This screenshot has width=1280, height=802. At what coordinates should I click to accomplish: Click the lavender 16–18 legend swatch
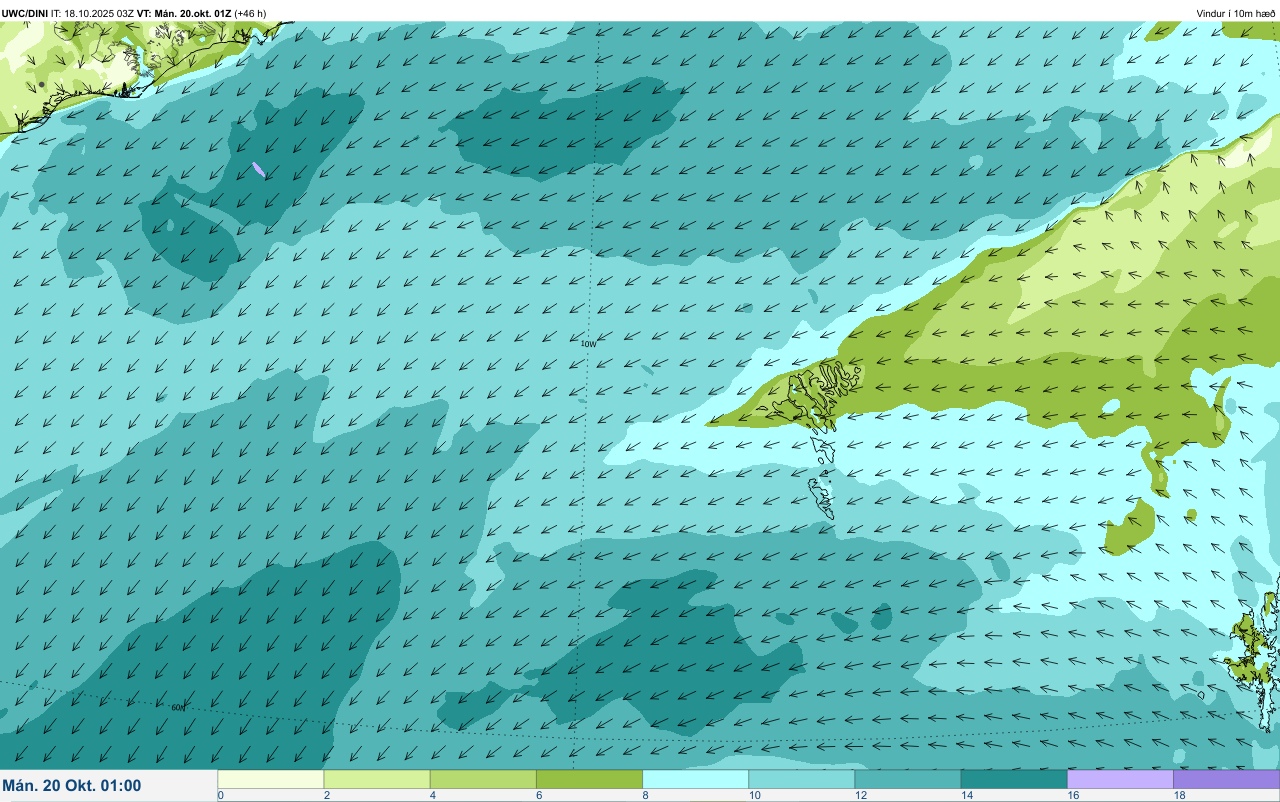click(x=1120, y=778)
